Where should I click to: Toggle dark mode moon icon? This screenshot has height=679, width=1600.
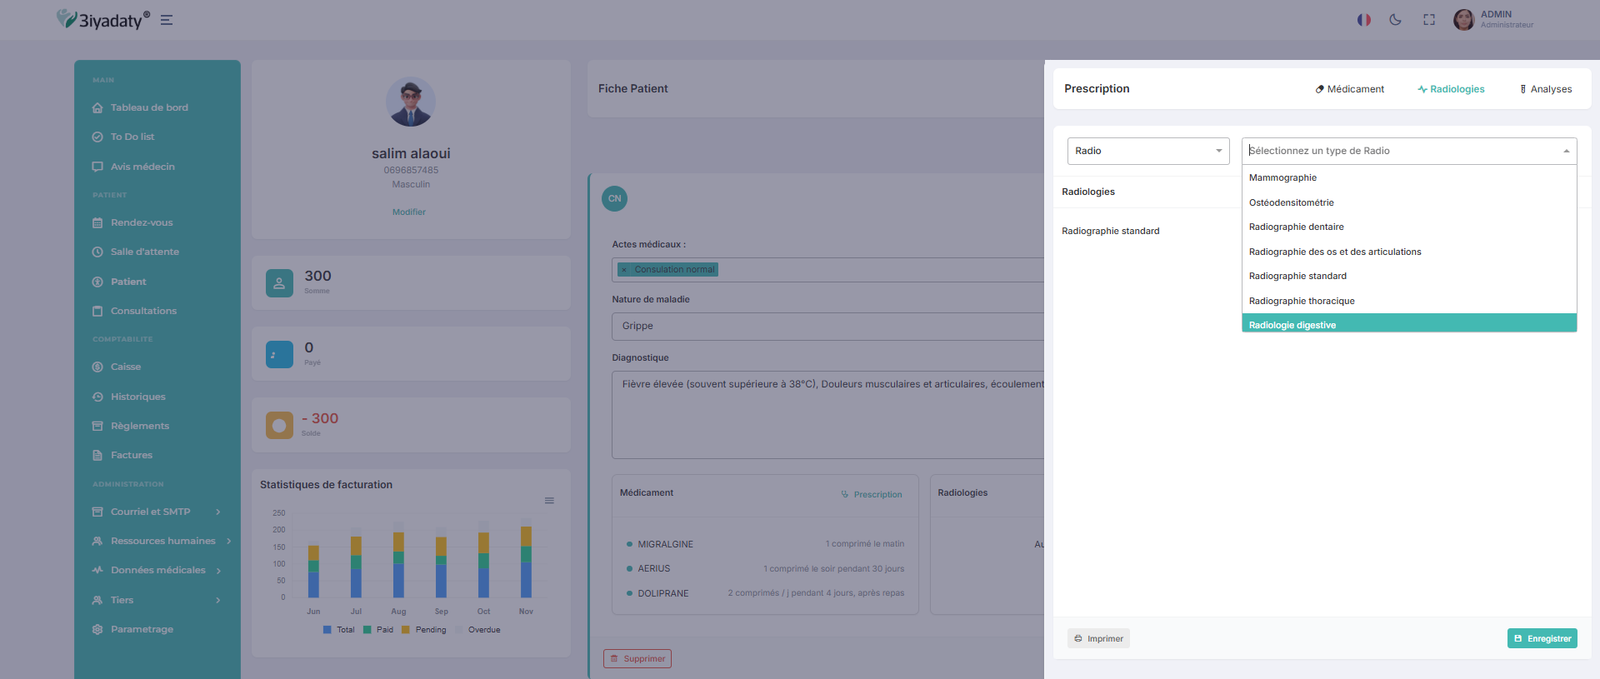(1395, 20)
